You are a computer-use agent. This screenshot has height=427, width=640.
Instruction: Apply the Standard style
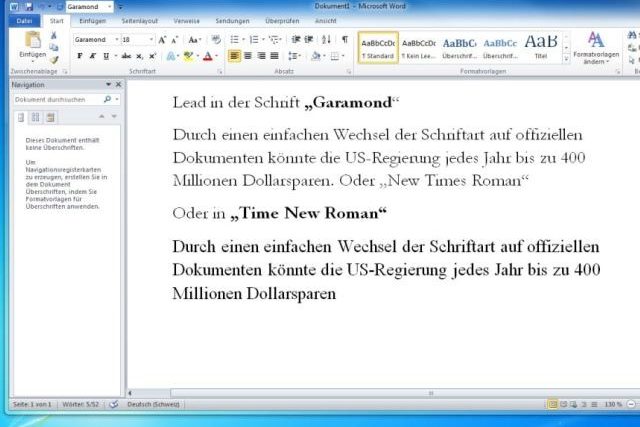[x=378, y=48]
